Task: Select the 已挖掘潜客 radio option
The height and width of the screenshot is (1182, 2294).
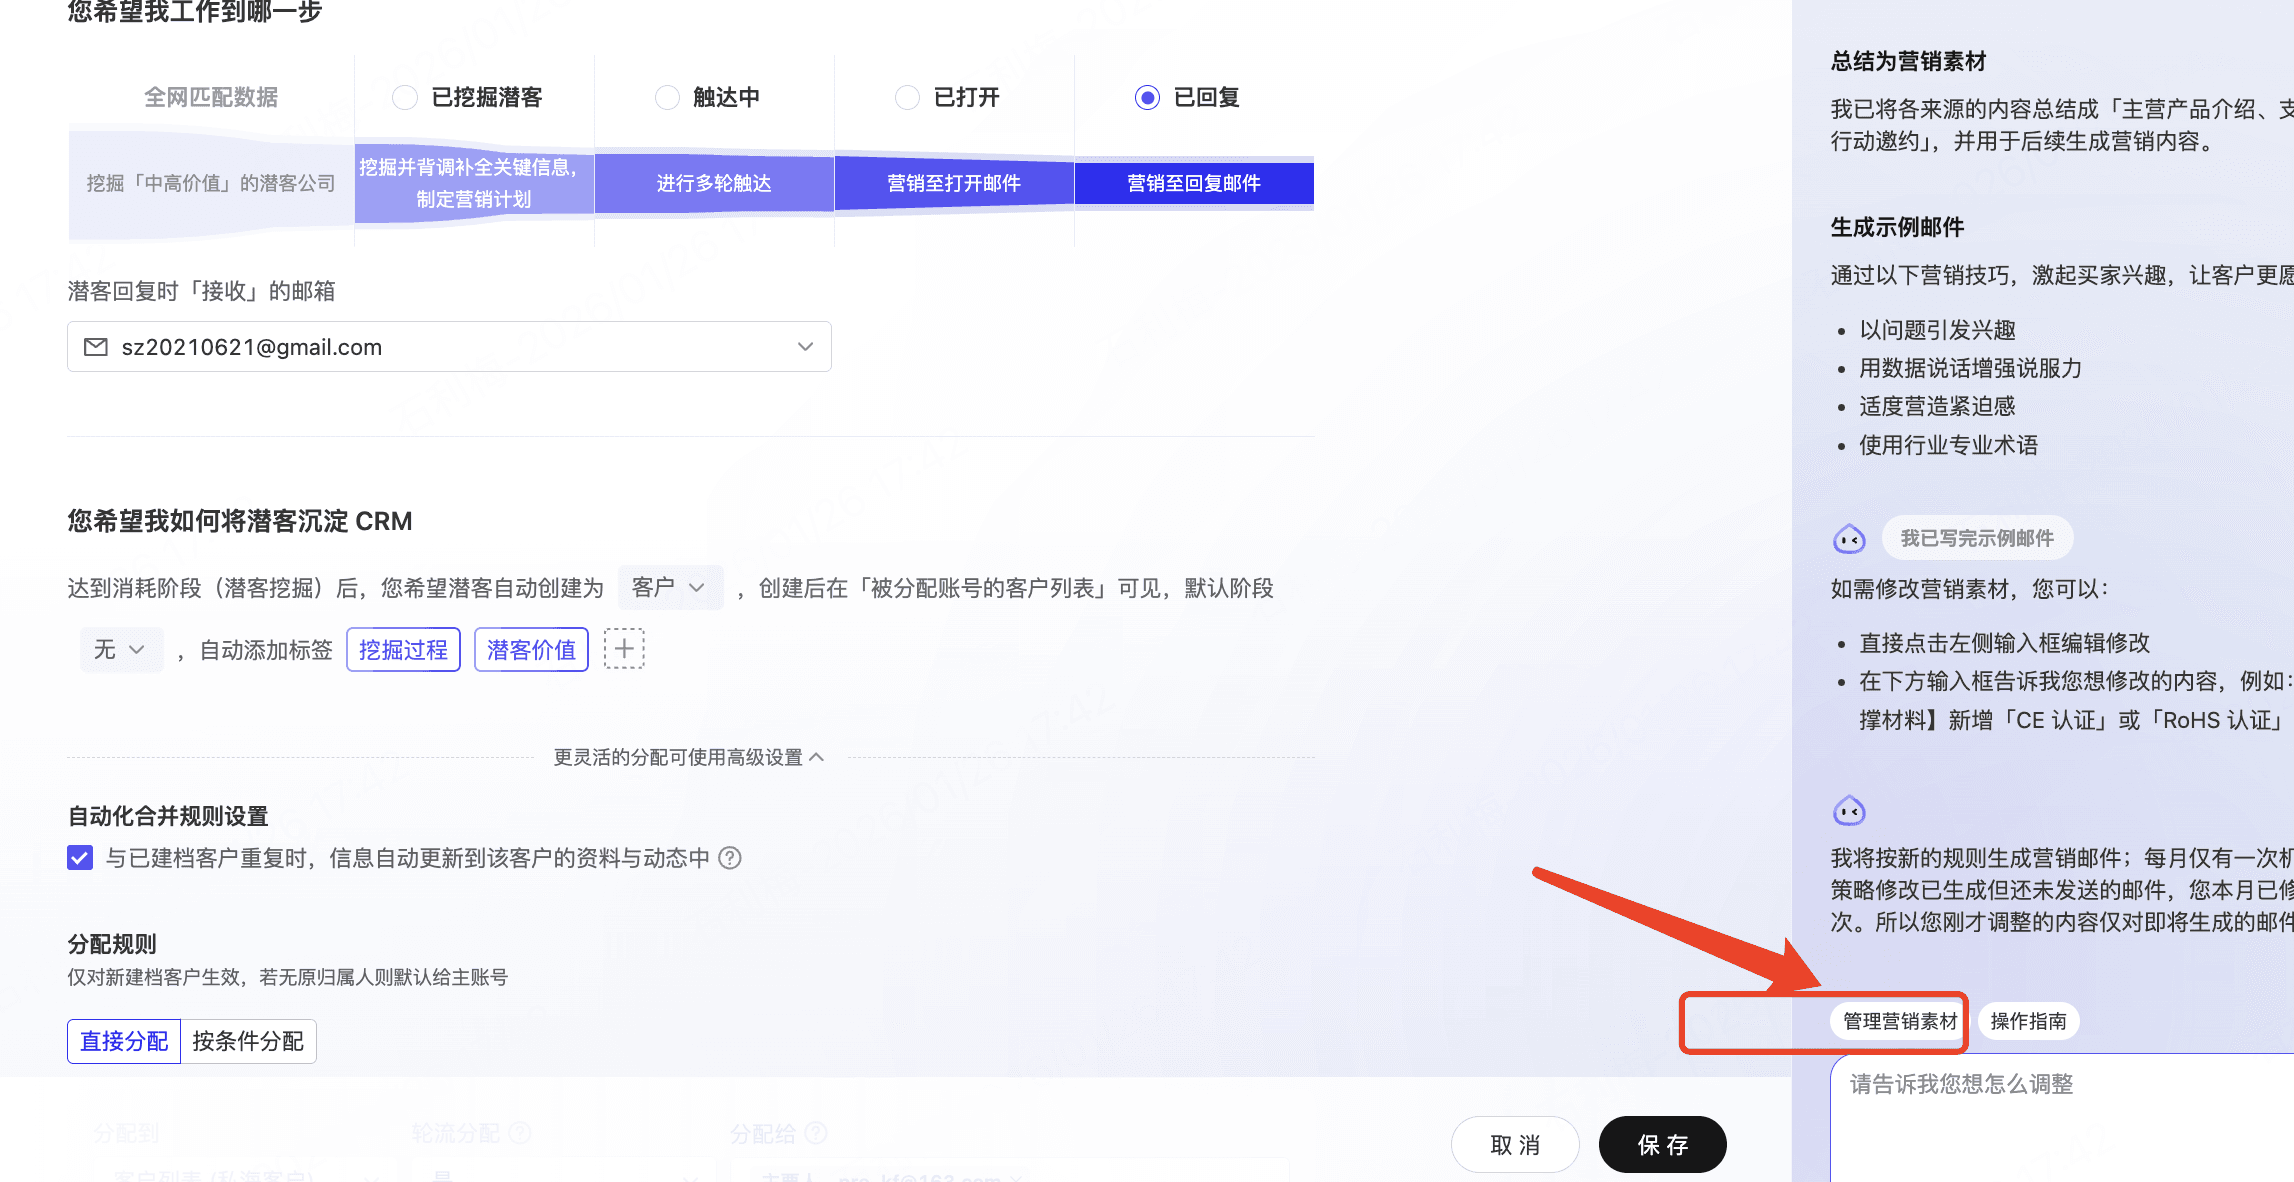Action: click(405, 97)
